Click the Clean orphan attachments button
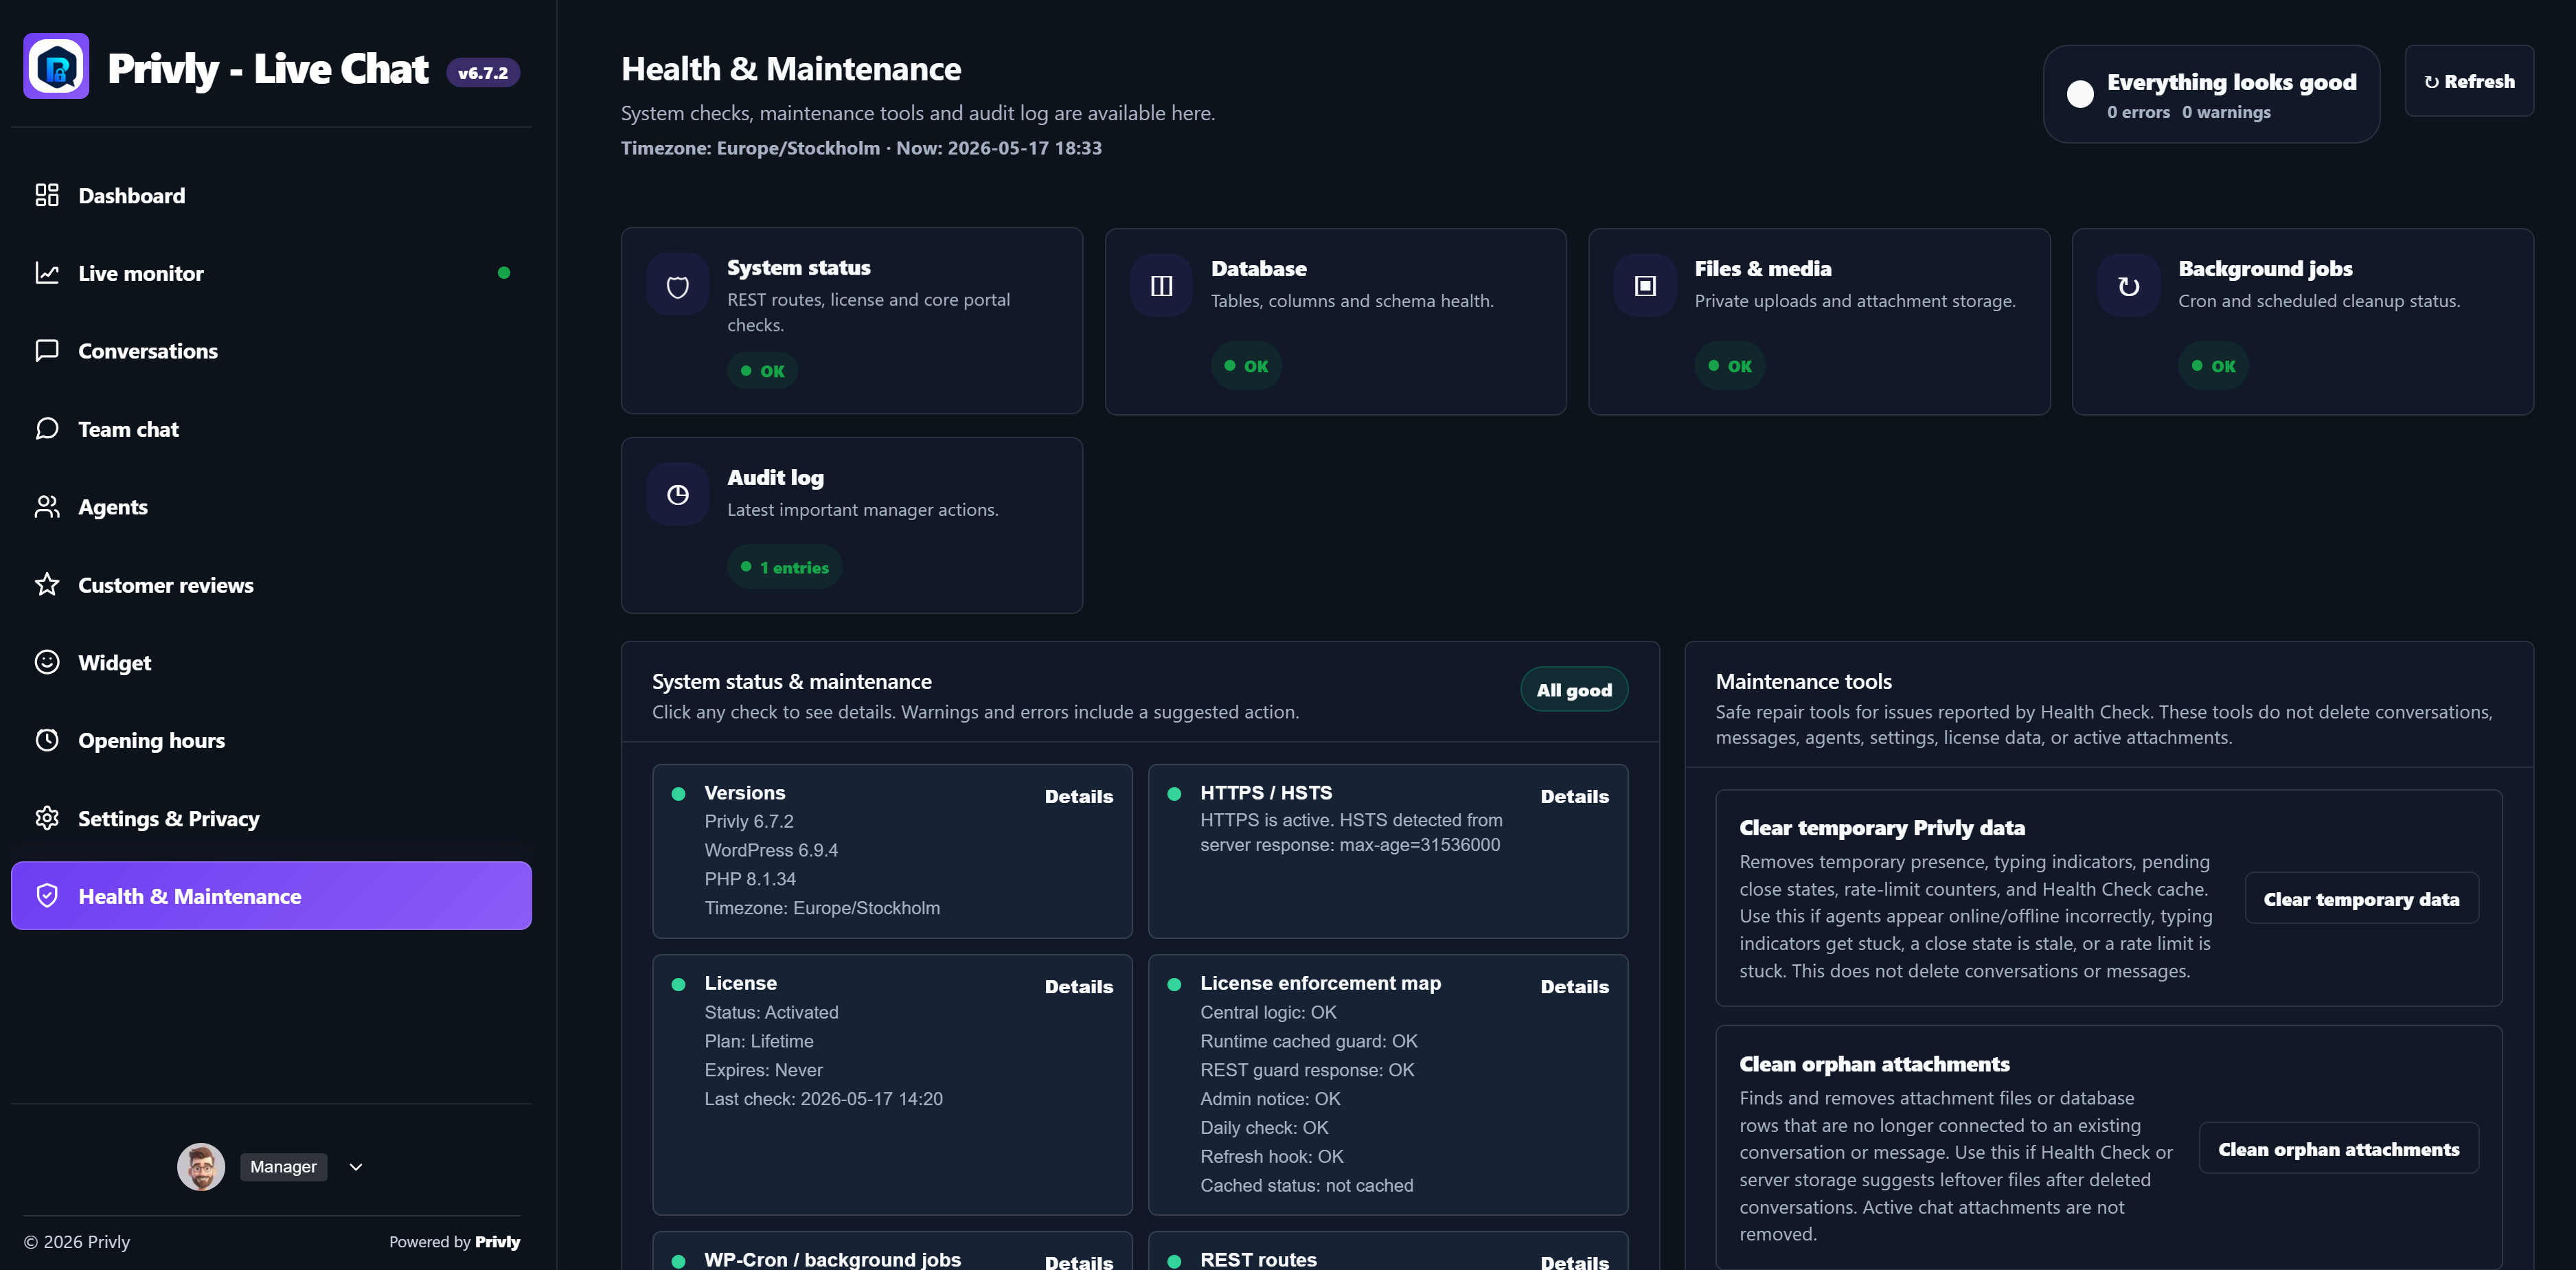Image resolution: width=2576 pixels, height=1270 pixels. point(2338,1148)
